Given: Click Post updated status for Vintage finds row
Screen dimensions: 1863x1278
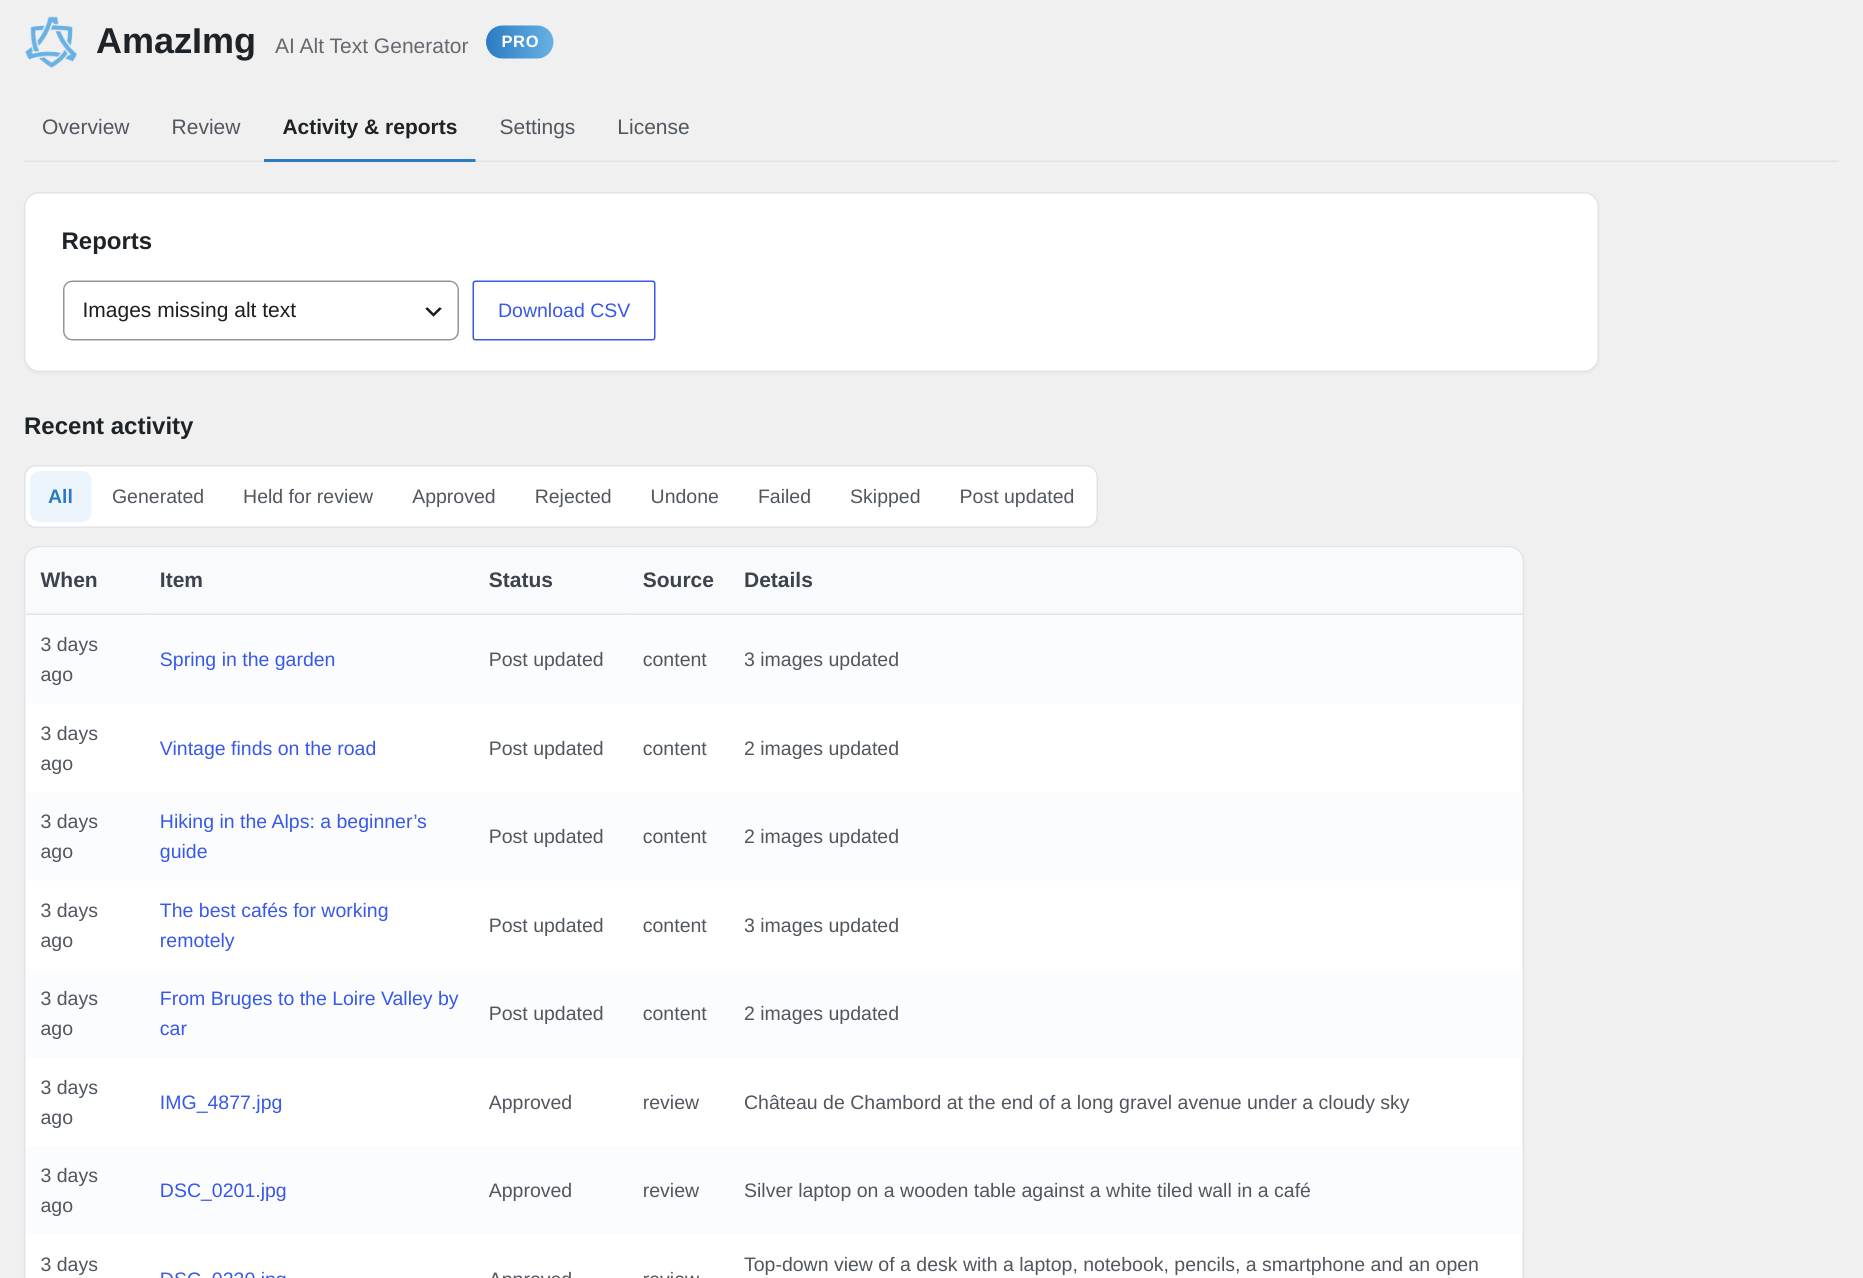Looking at the screenshot, I should (546, 748).
